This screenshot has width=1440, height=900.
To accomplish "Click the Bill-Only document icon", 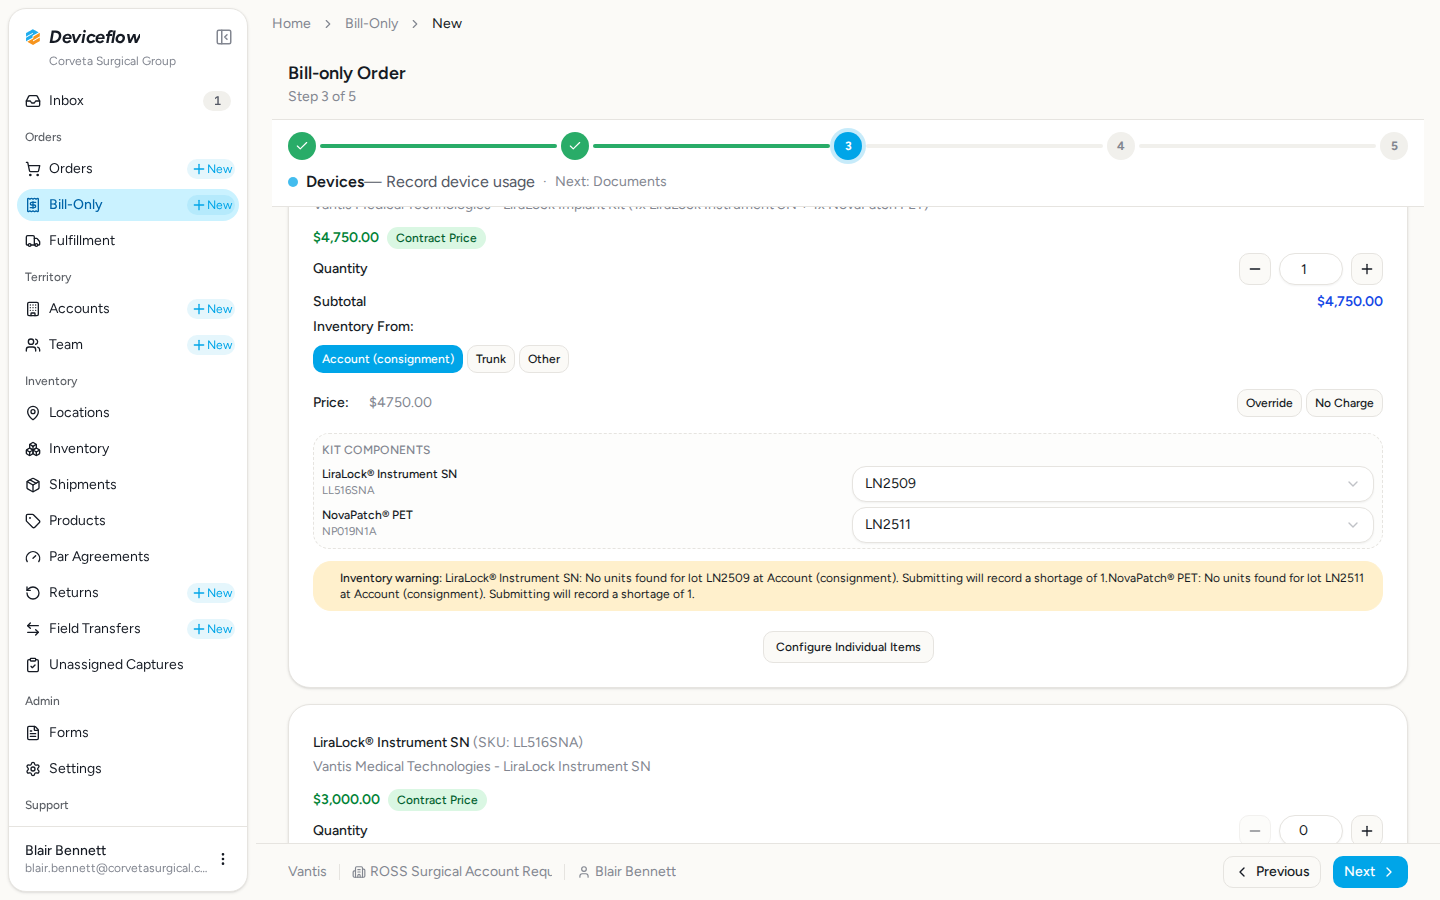I will click(x=33, y=205).
